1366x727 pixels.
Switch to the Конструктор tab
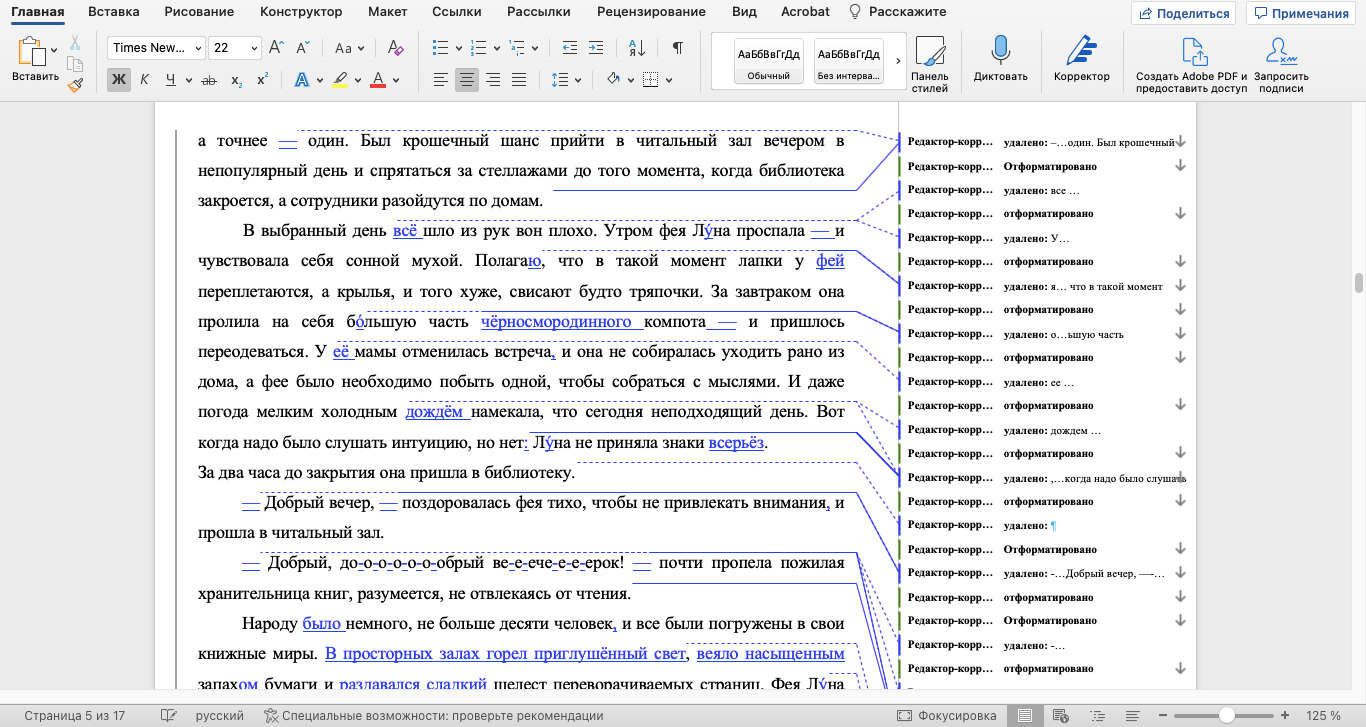pyautogui.click(x=301, y=12)
